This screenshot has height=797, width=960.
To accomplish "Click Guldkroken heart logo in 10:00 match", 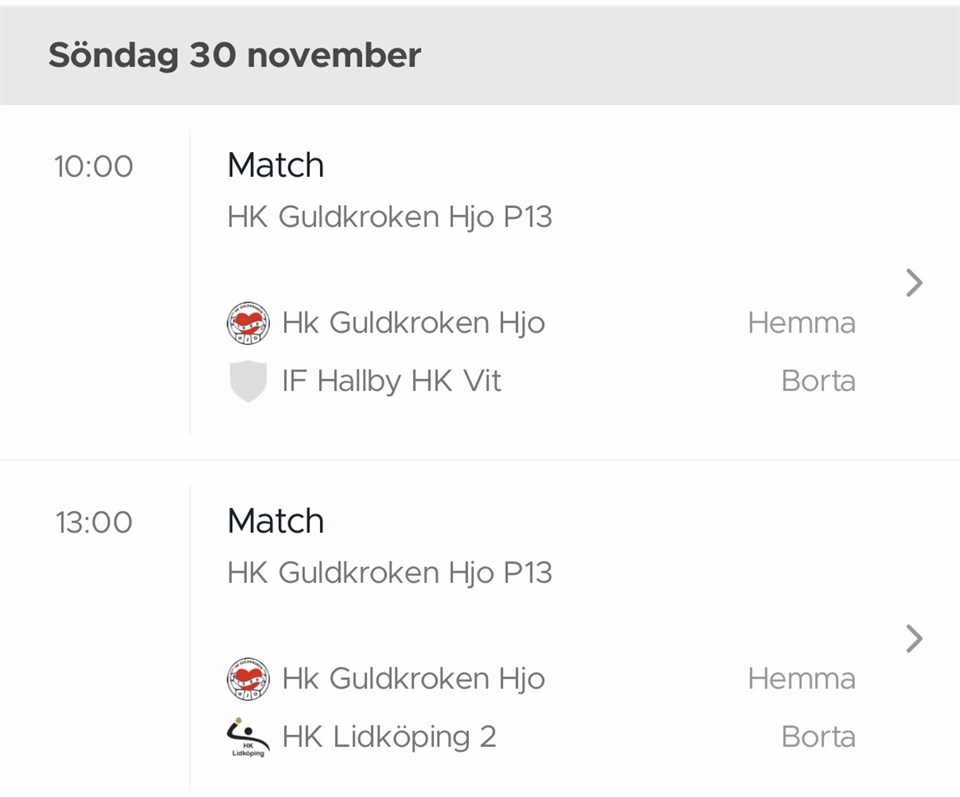I will 247,323.
